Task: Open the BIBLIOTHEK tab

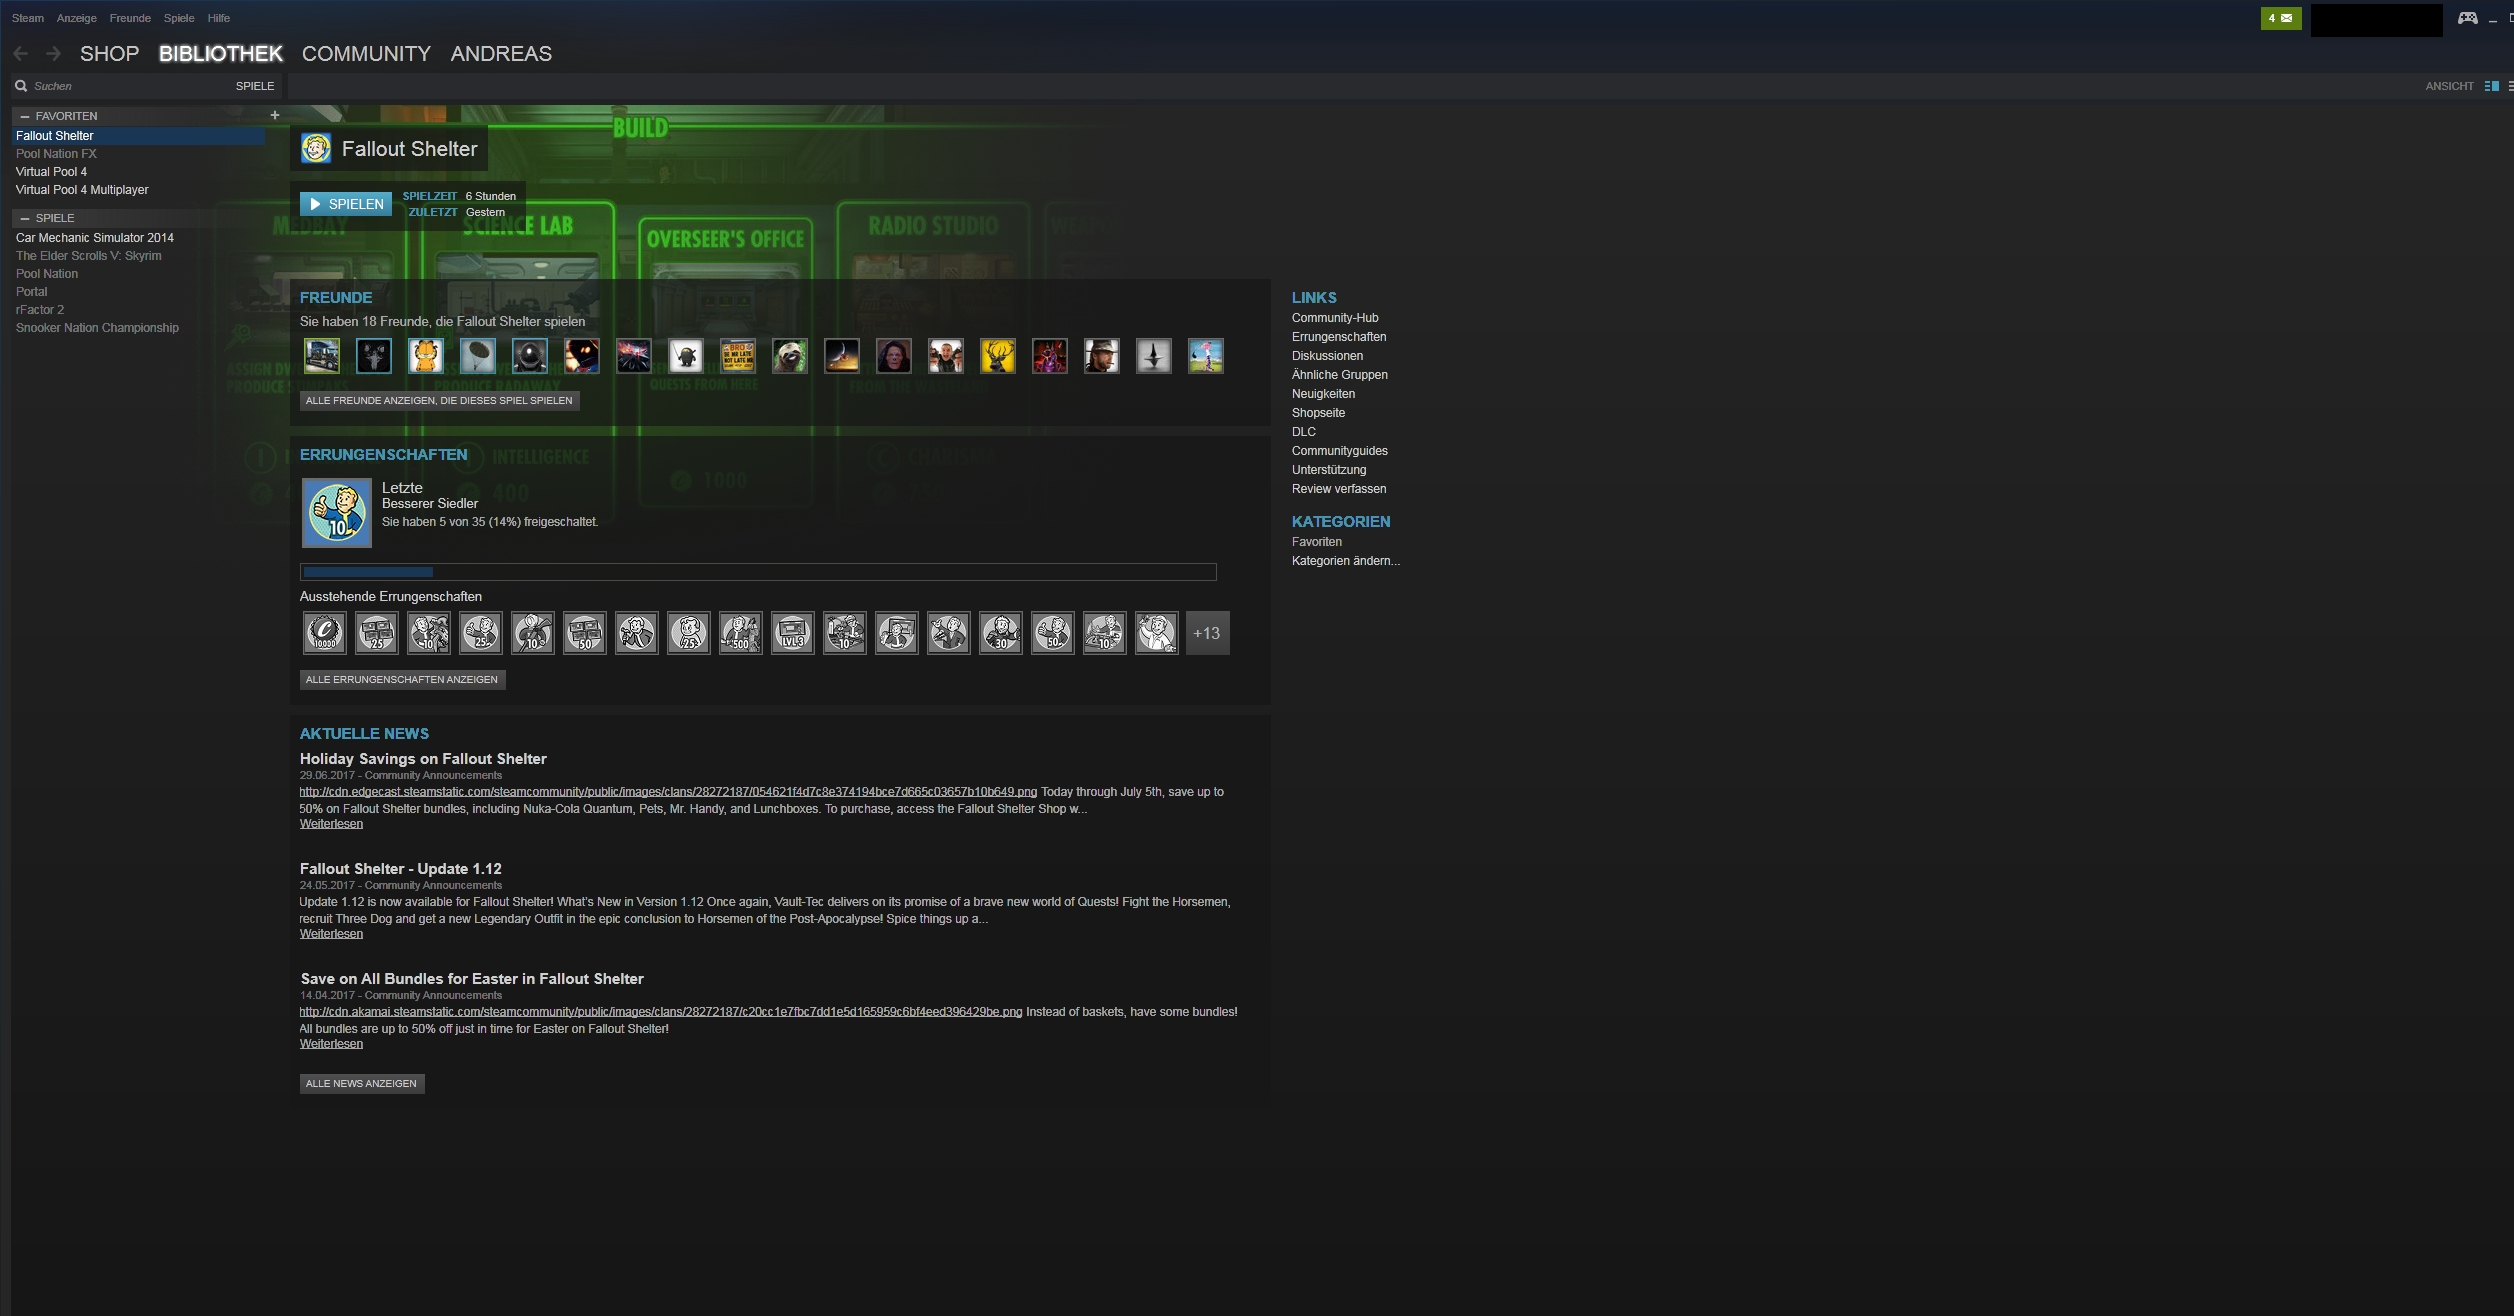Action: [220, 54]
